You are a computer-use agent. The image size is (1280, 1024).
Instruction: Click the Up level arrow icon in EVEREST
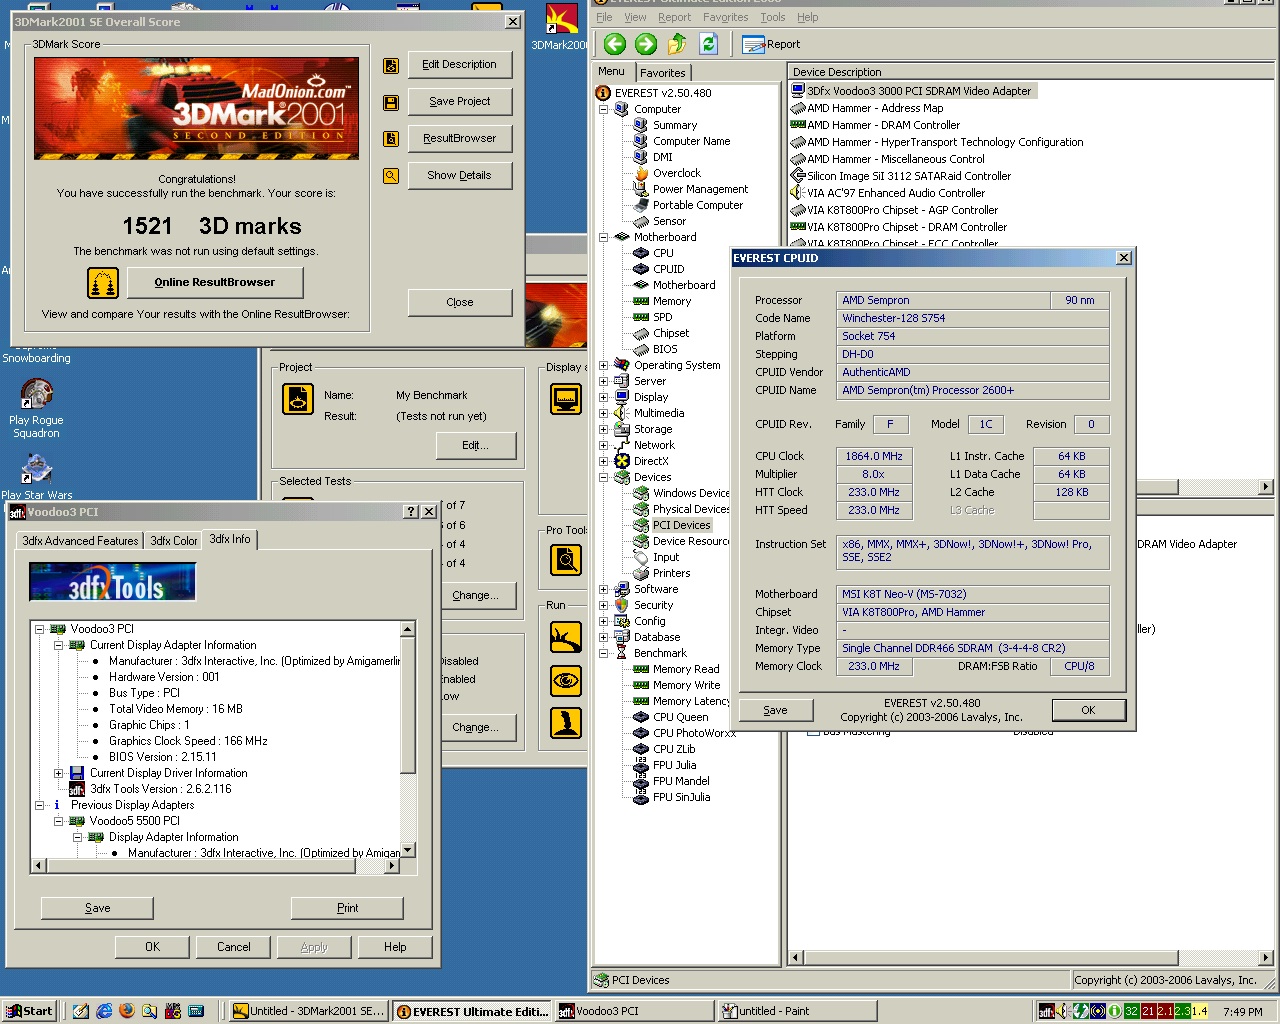point(677,44)
